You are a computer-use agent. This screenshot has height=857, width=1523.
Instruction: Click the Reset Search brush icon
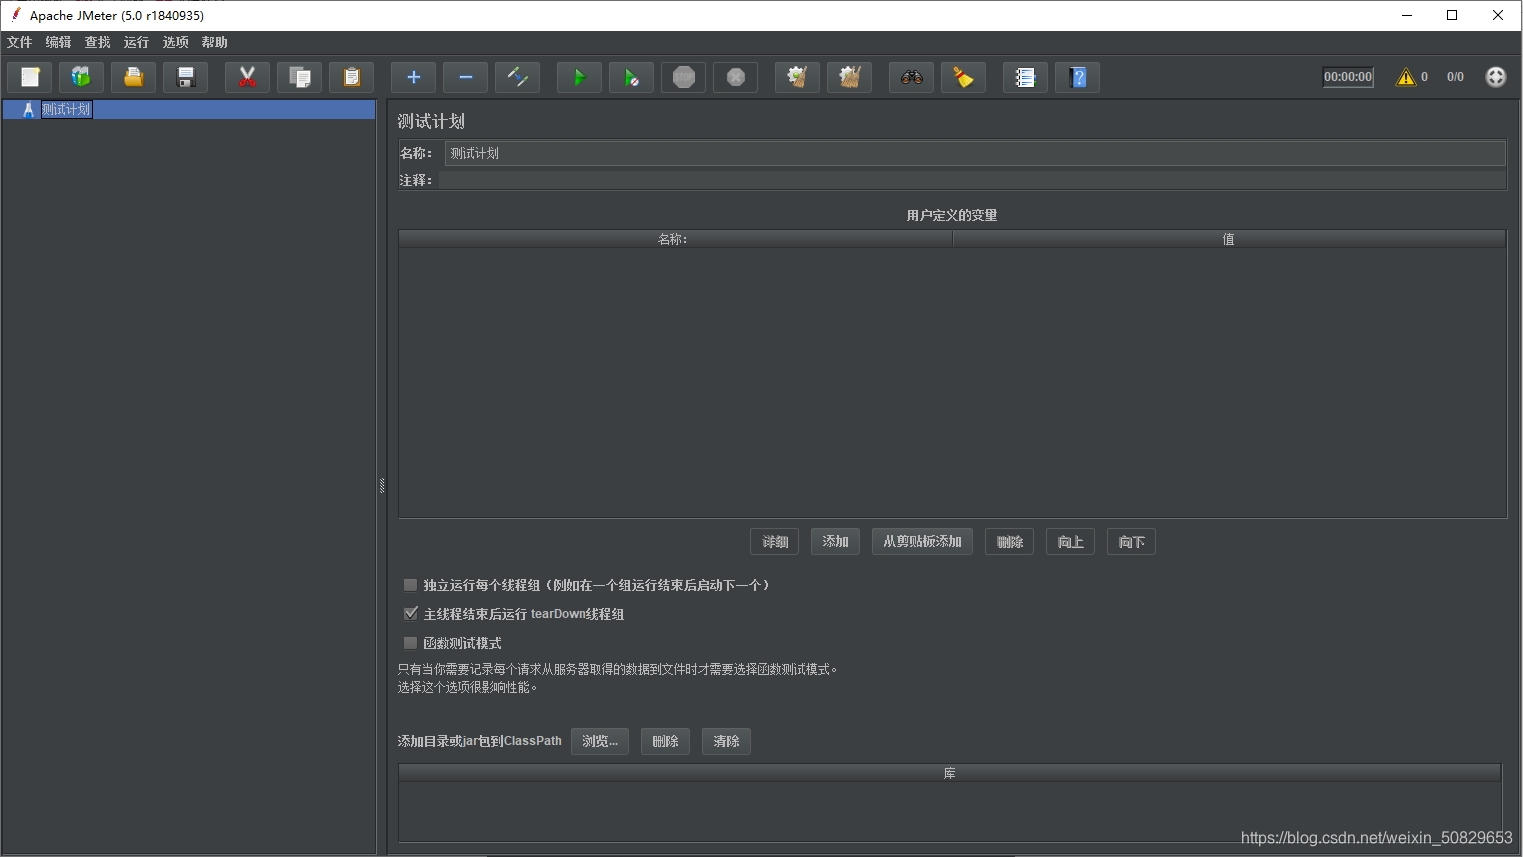pos(963,77)
